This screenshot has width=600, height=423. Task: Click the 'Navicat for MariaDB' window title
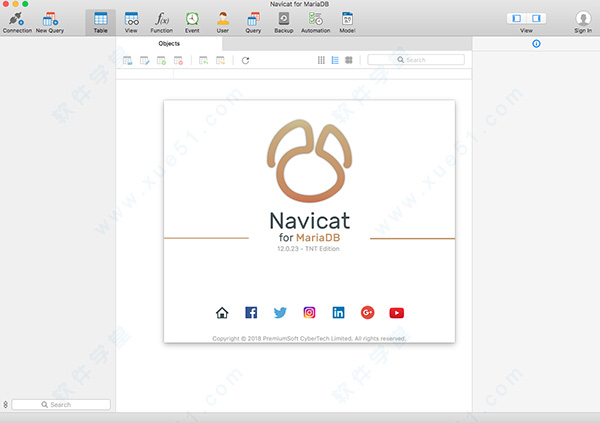(300, 4)
